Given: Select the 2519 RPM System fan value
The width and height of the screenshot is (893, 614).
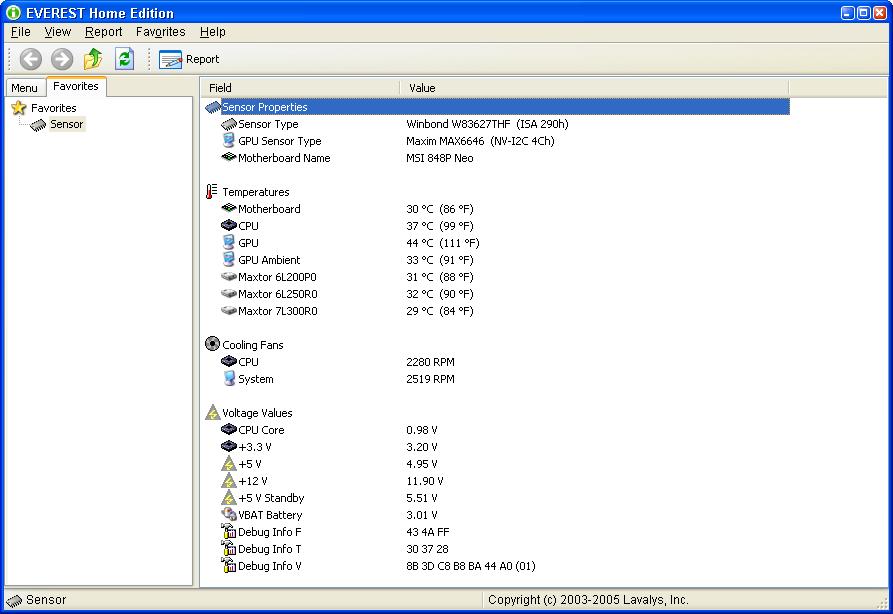Looking at the screenshot, I should click(x=431, y=379).
